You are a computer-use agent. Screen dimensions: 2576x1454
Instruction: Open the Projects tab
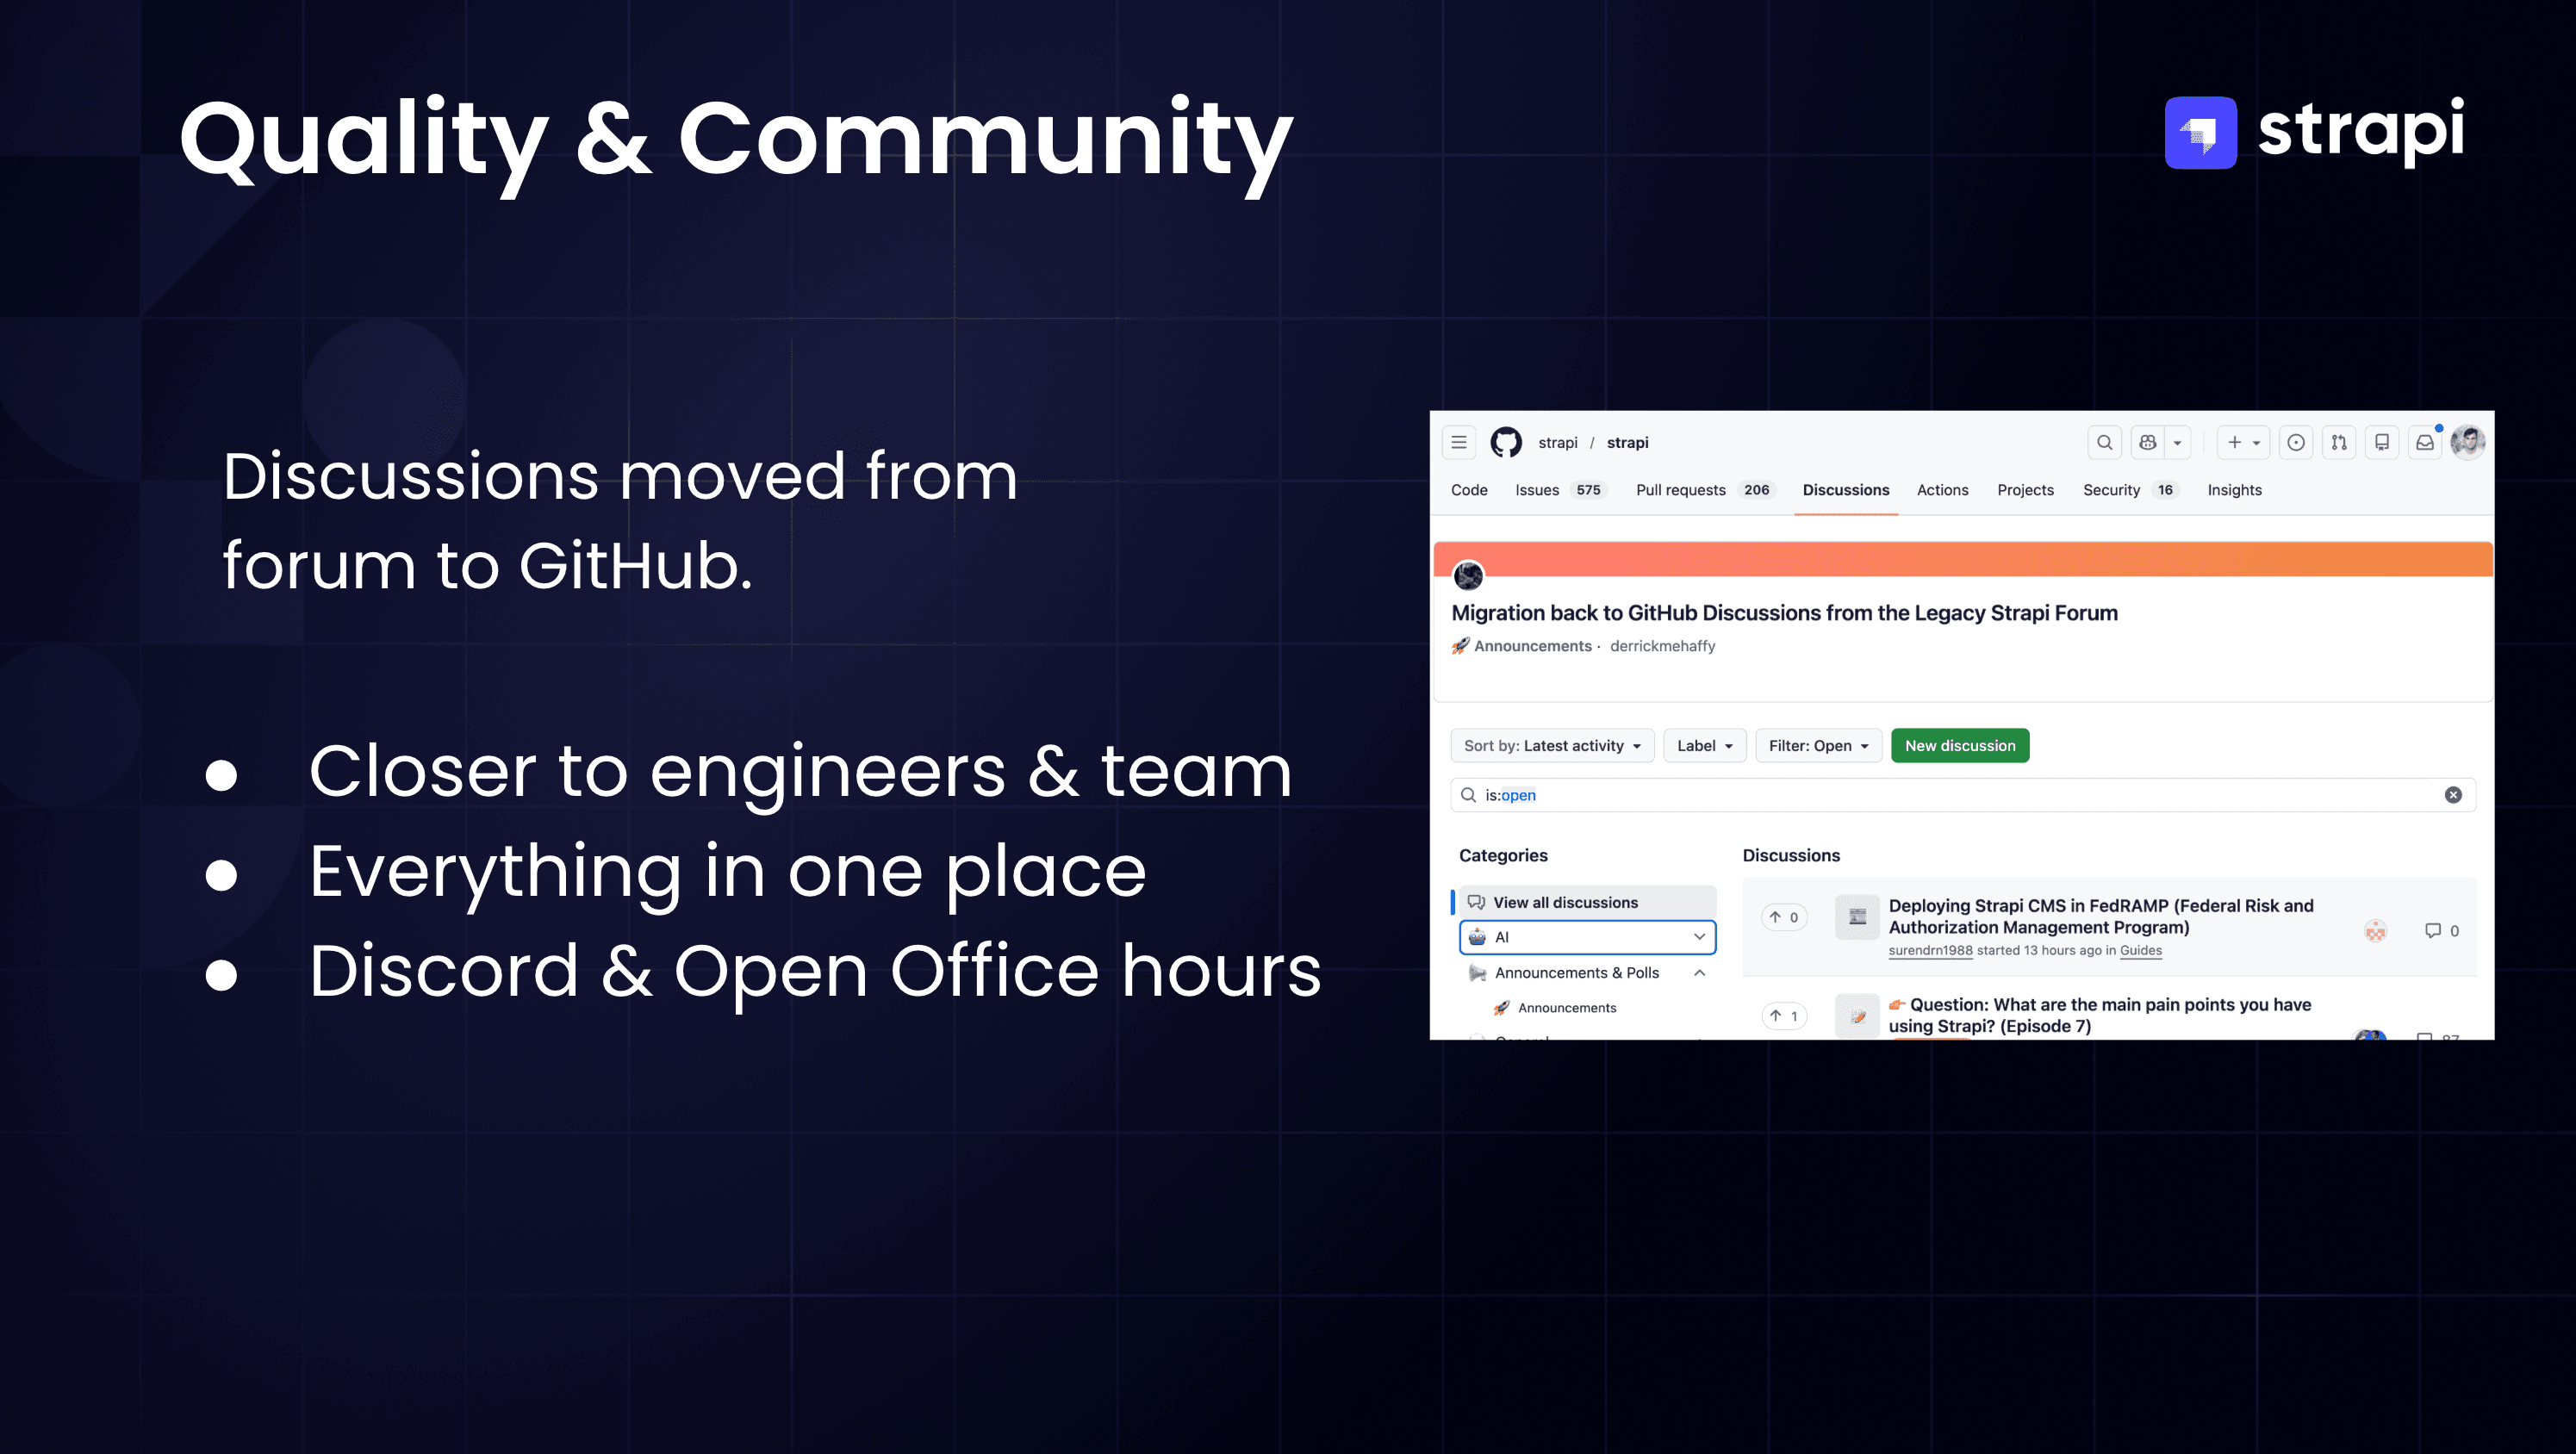coord(2025,490)
